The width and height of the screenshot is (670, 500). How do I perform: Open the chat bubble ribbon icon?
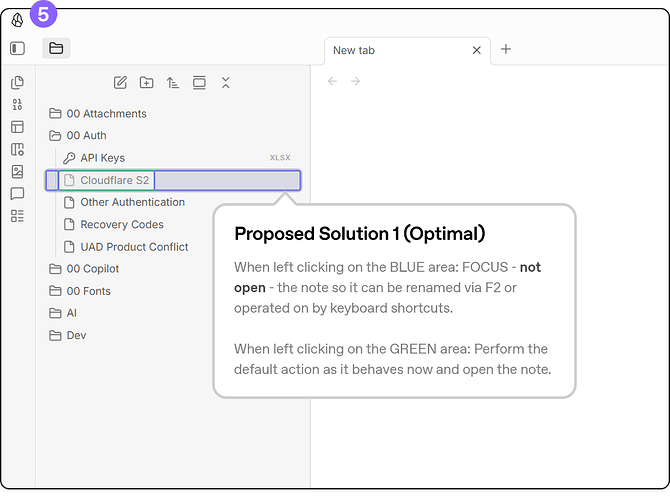(17, 193)
